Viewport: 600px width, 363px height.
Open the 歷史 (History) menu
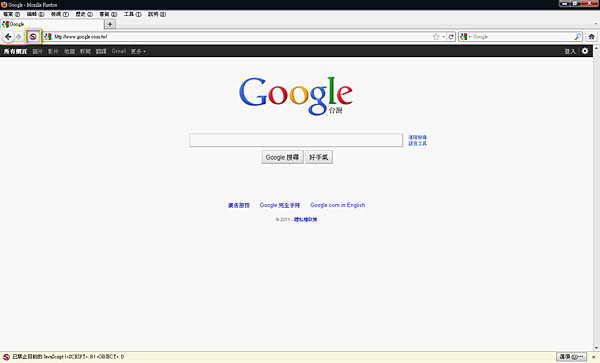pos(84,15)
